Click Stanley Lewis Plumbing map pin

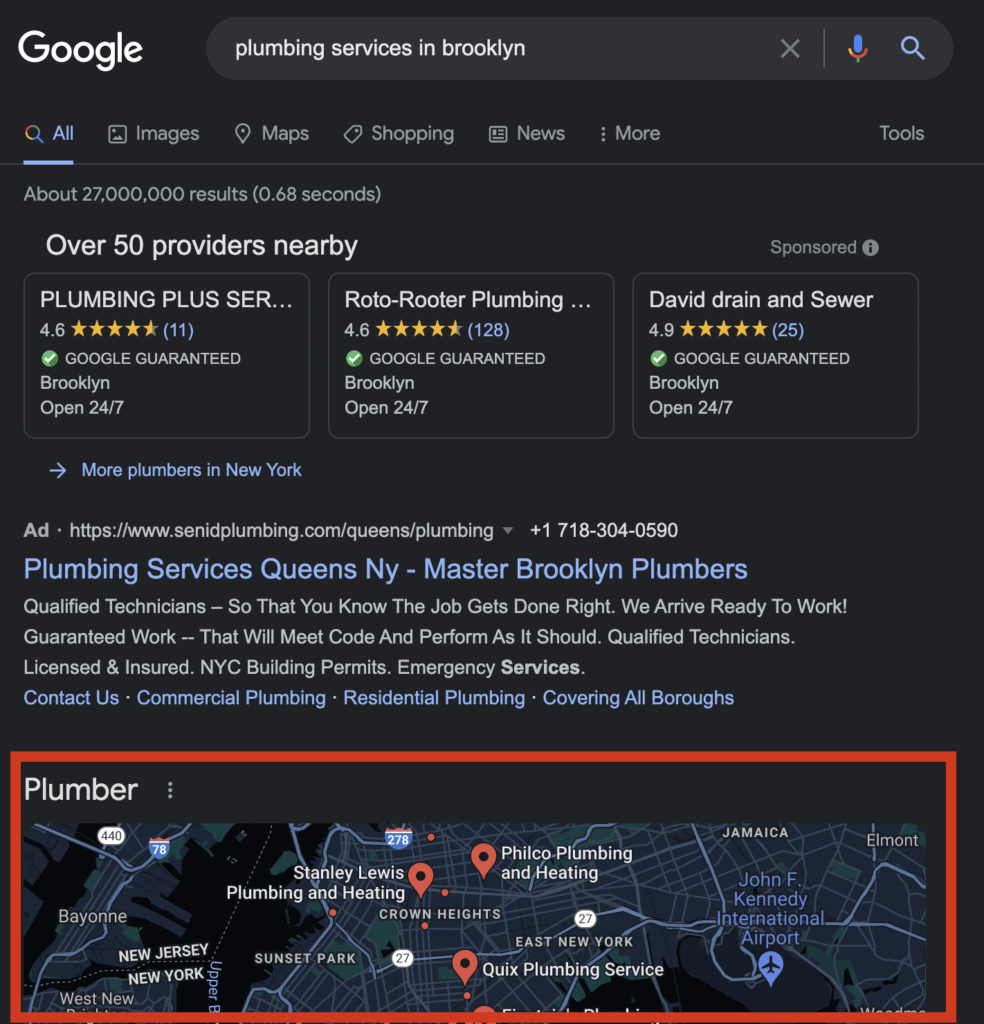coord(421,879)
